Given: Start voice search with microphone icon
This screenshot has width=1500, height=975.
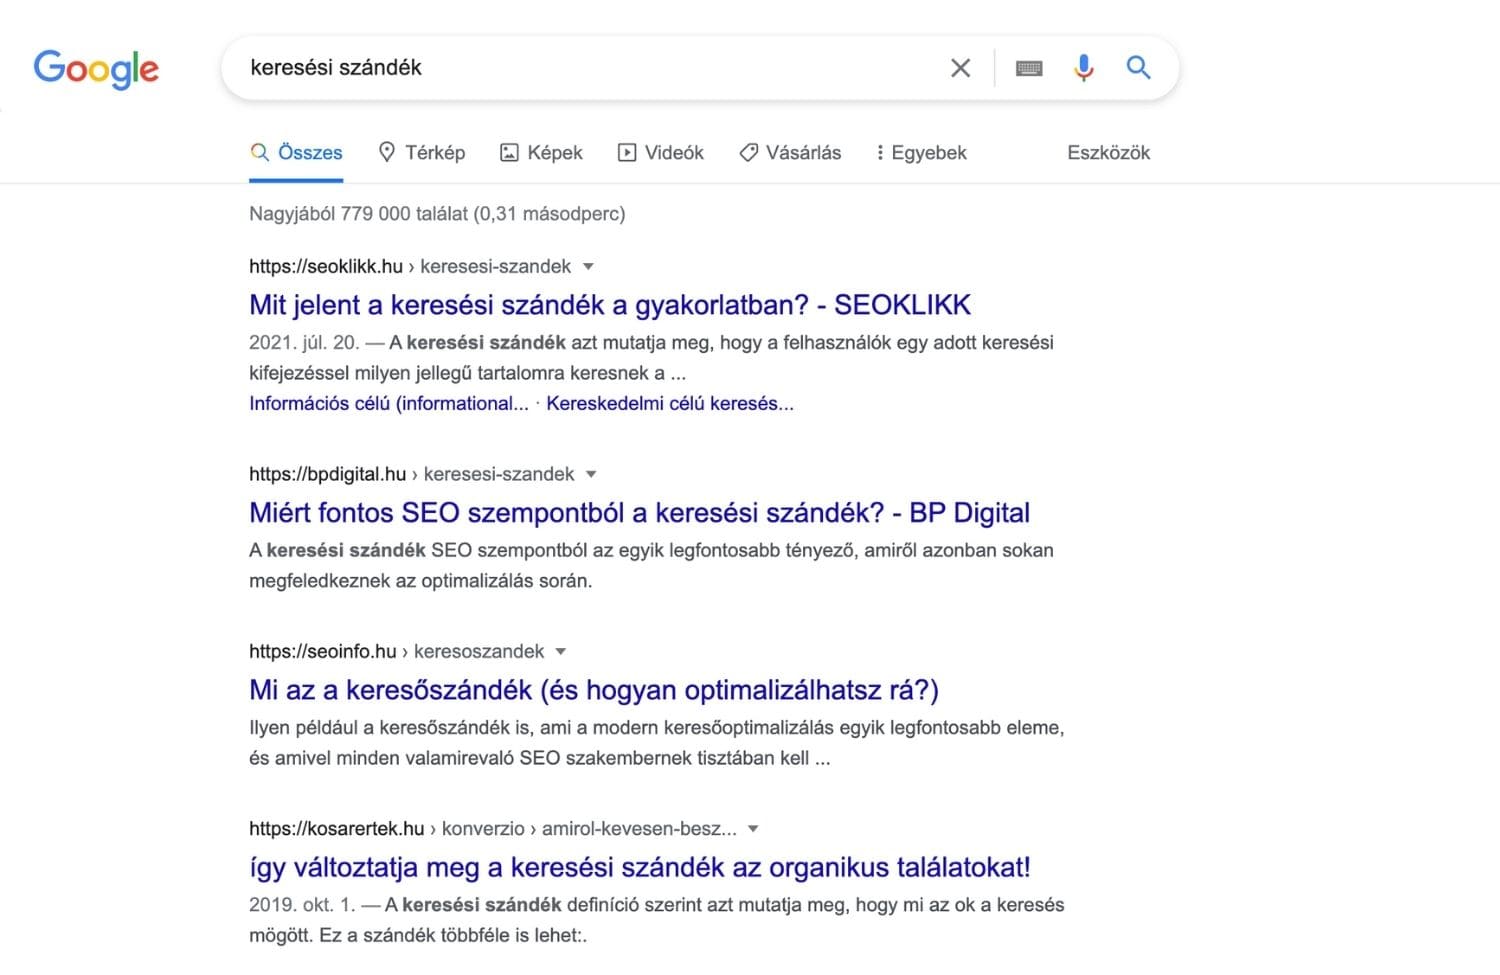Looking at the screenshot, I should [1083, 68].
